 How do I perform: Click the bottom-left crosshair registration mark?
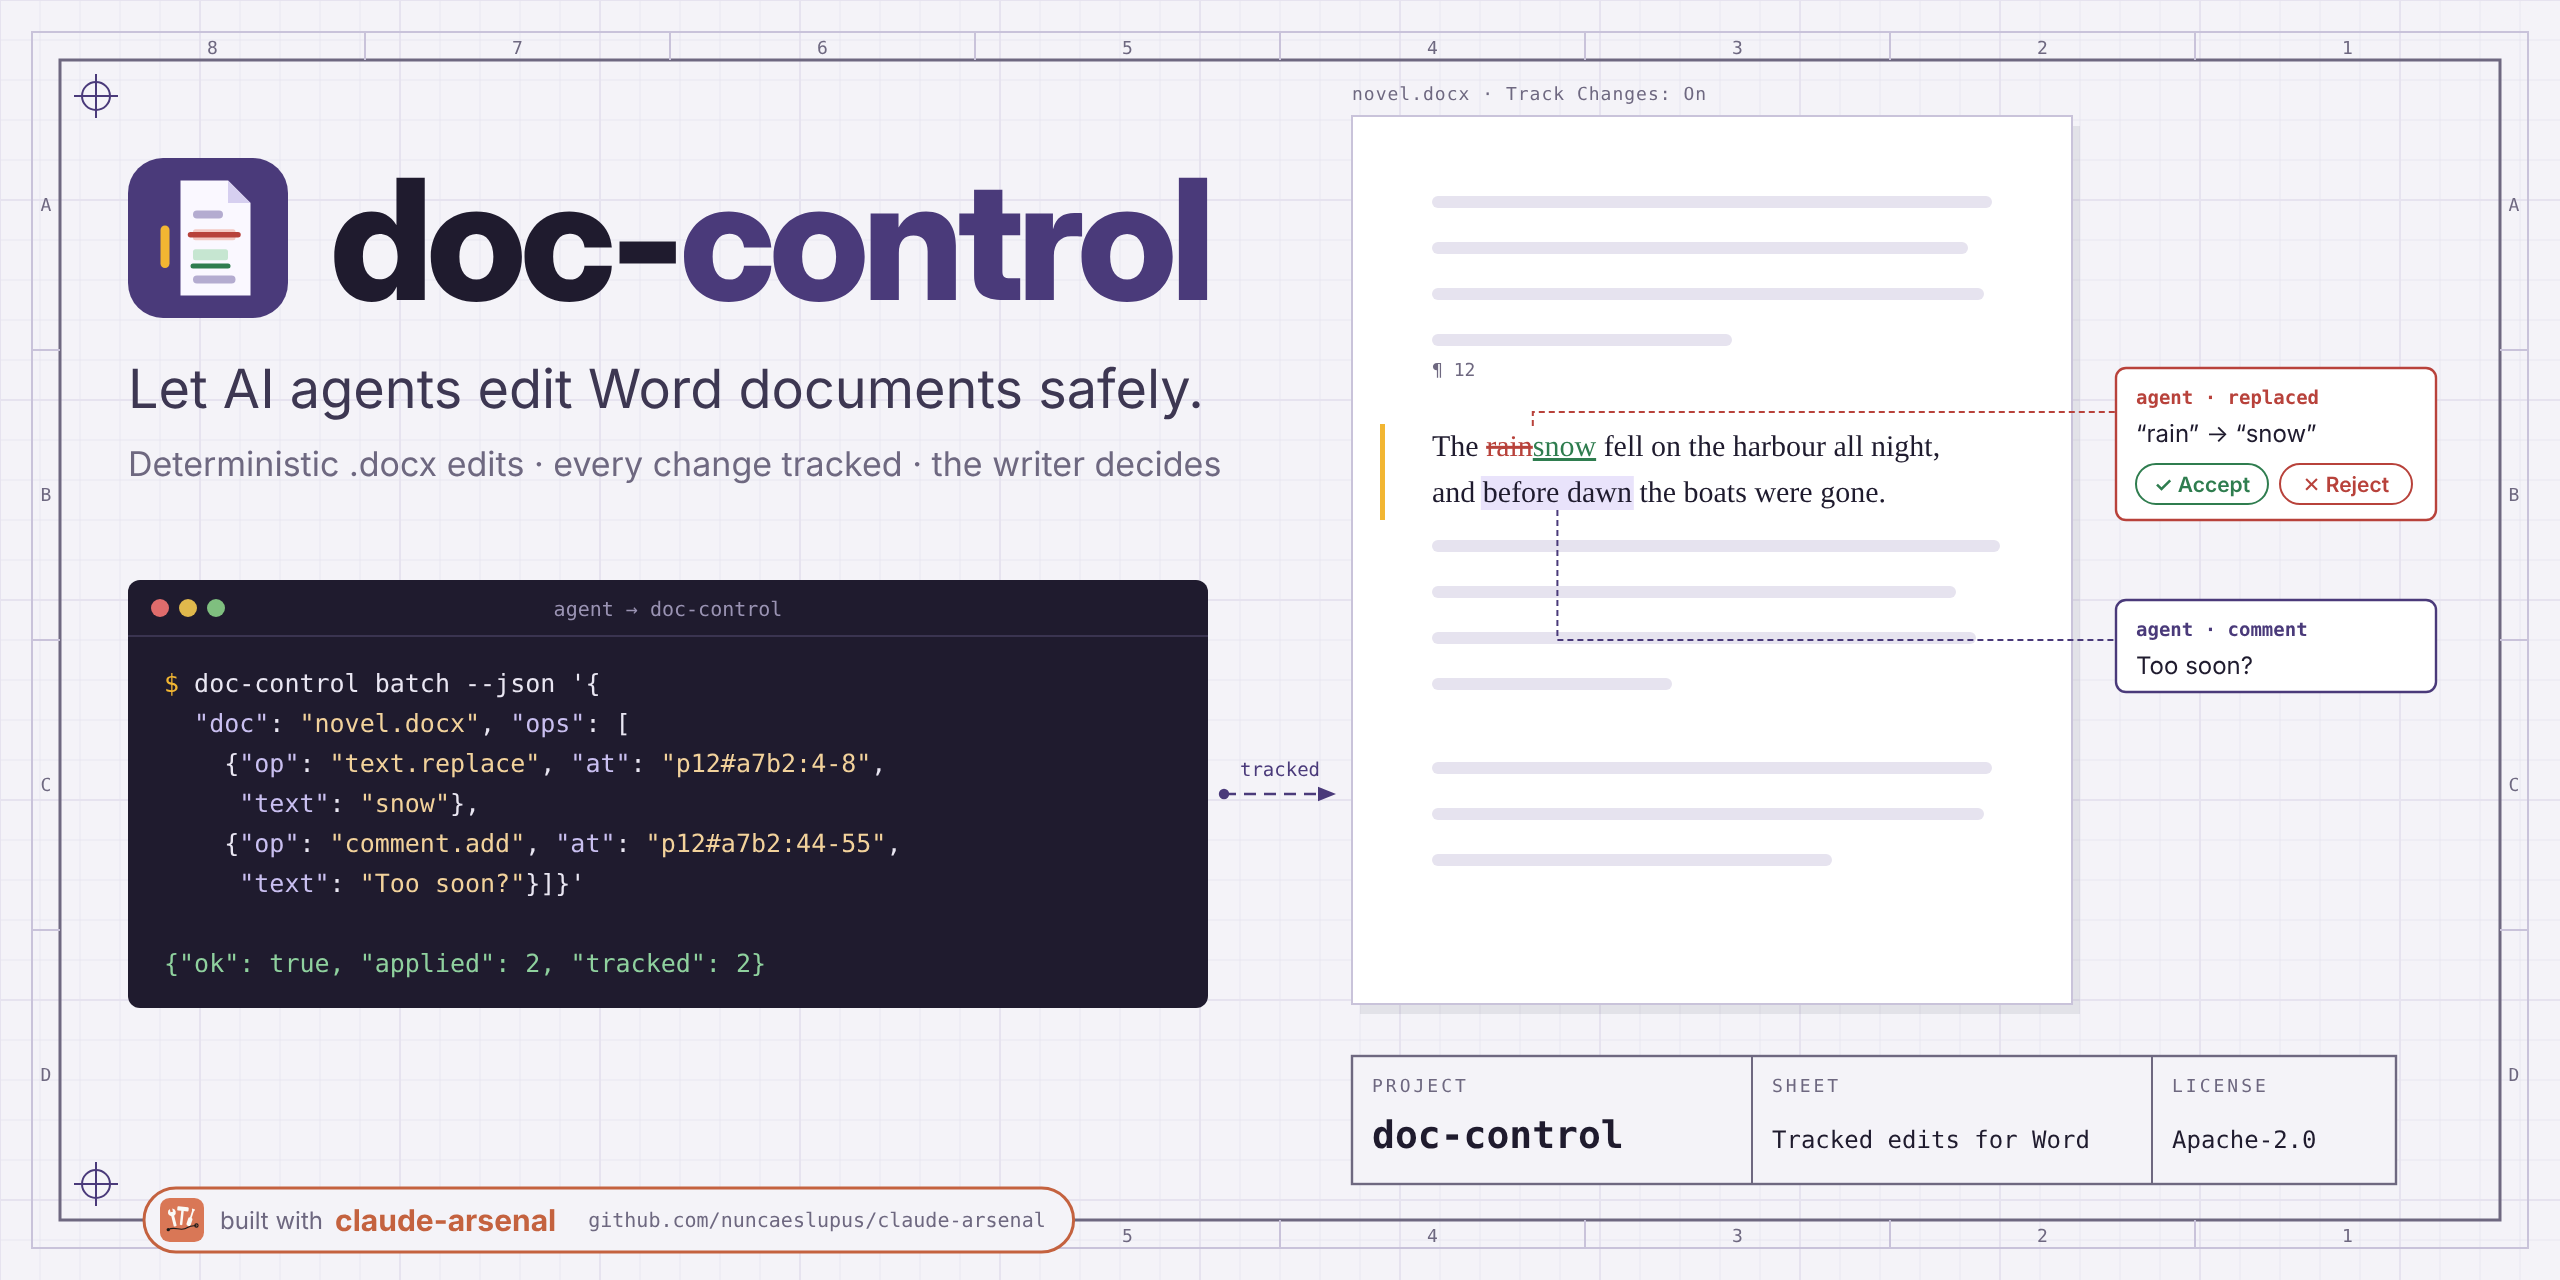click(96, 1184)
